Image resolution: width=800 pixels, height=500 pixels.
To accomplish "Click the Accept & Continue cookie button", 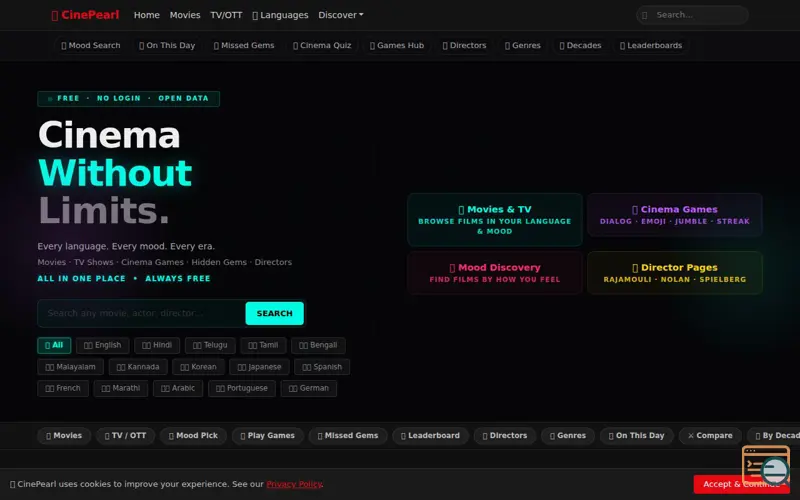I will tap(741, 484).
